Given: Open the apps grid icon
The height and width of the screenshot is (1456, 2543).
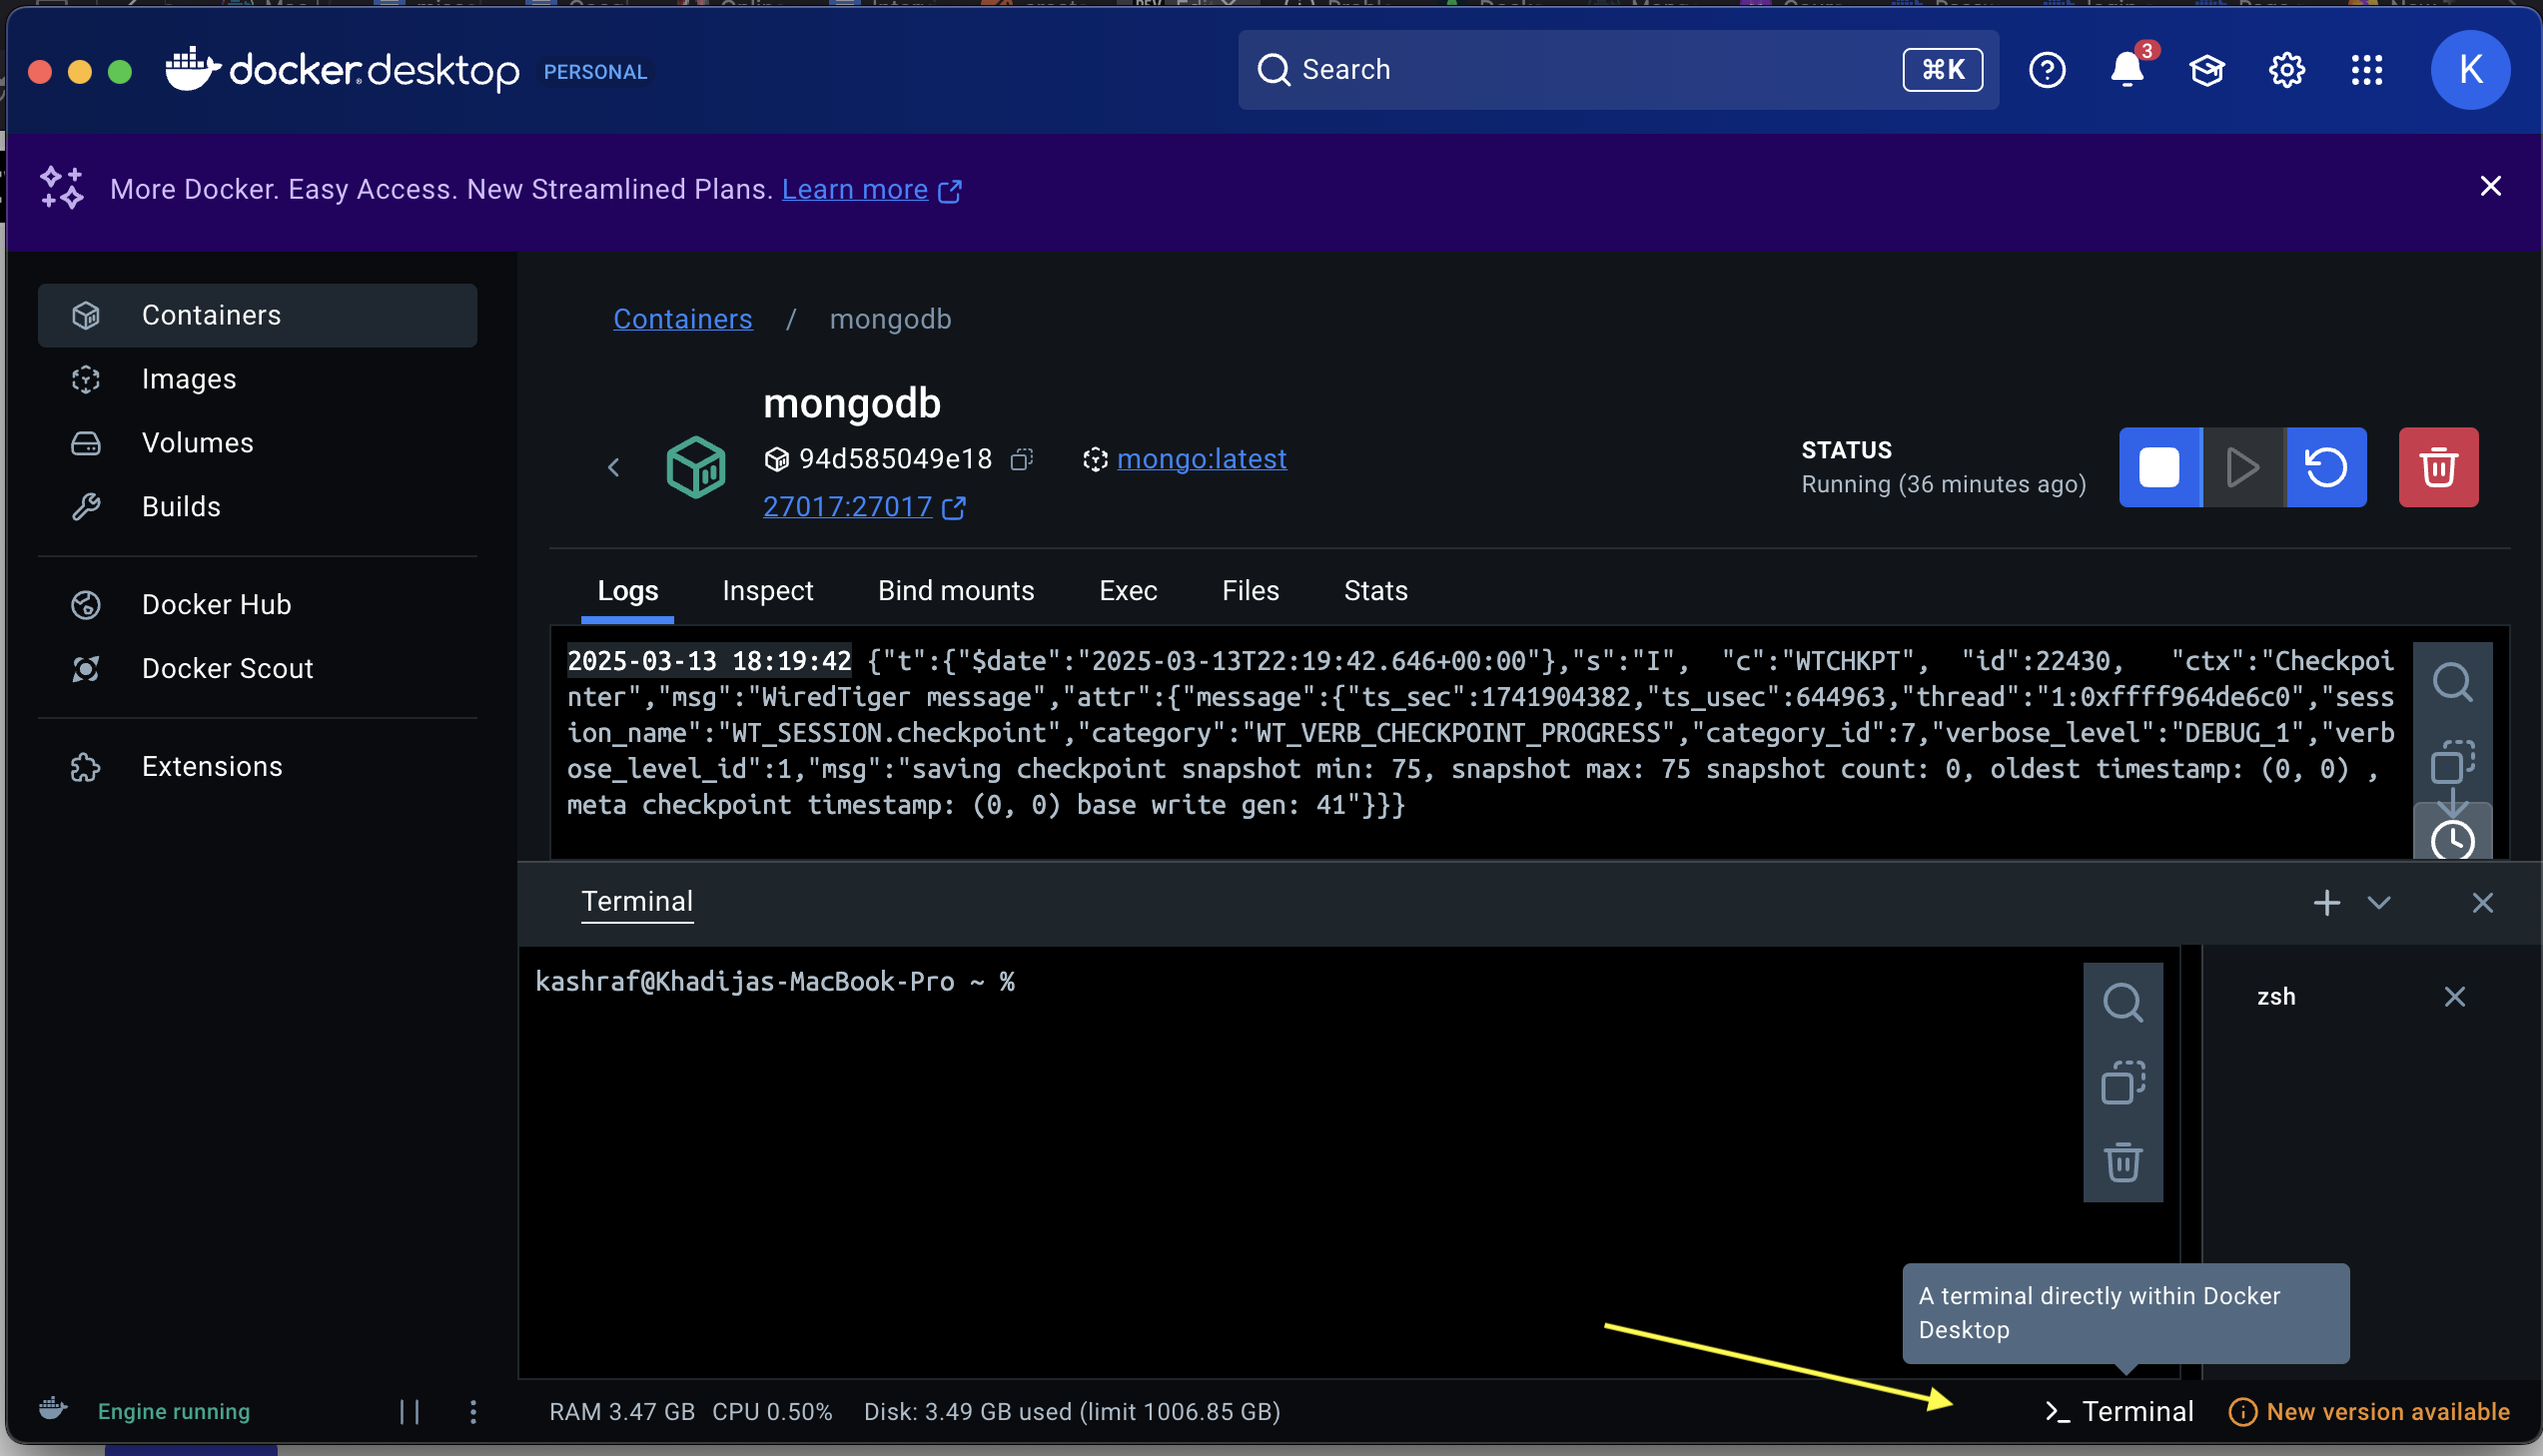Looking at the screenshot, I should pos(2367,70).
